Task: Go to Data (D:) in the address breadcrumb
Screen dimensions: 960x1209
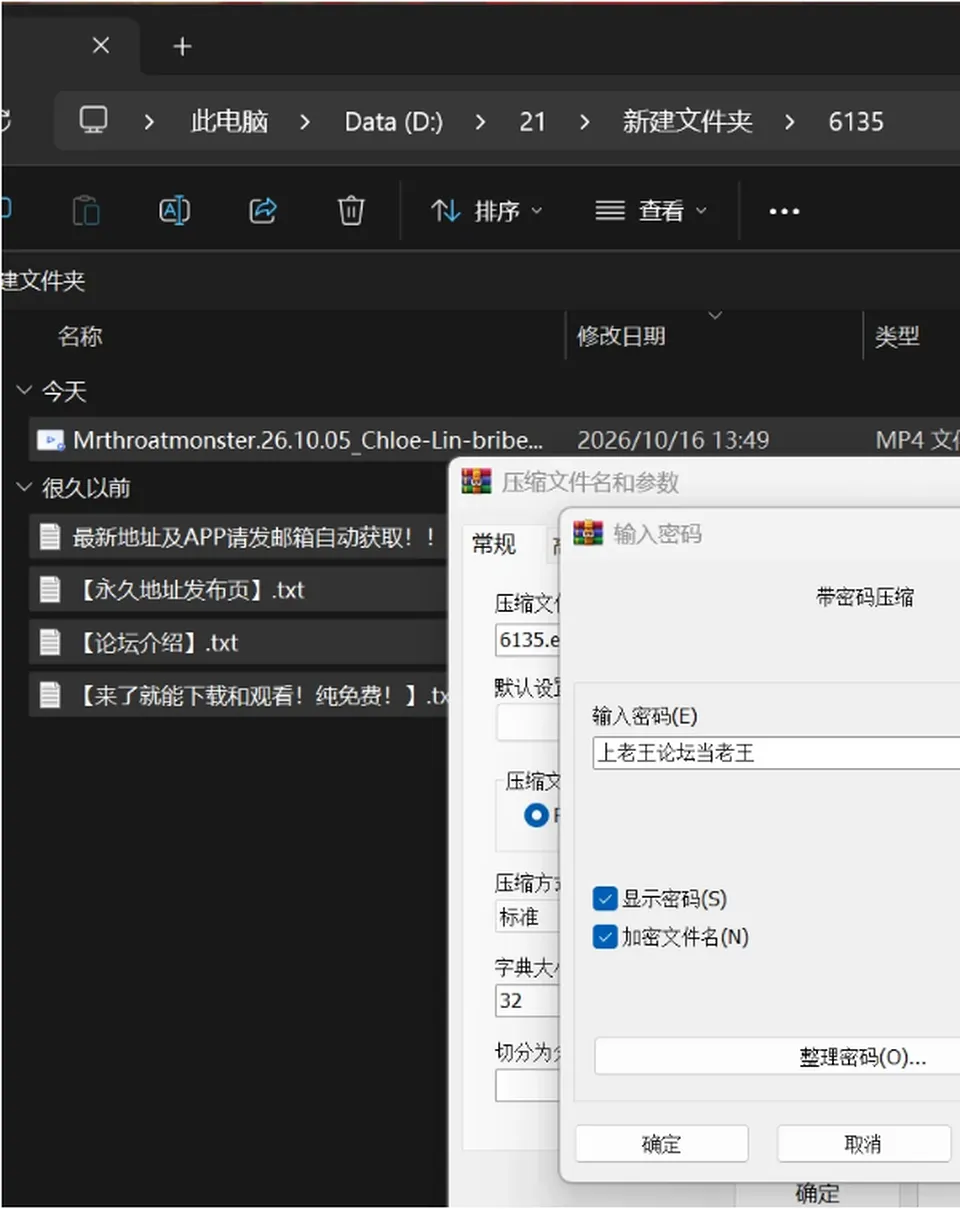Action: point(394,122)
